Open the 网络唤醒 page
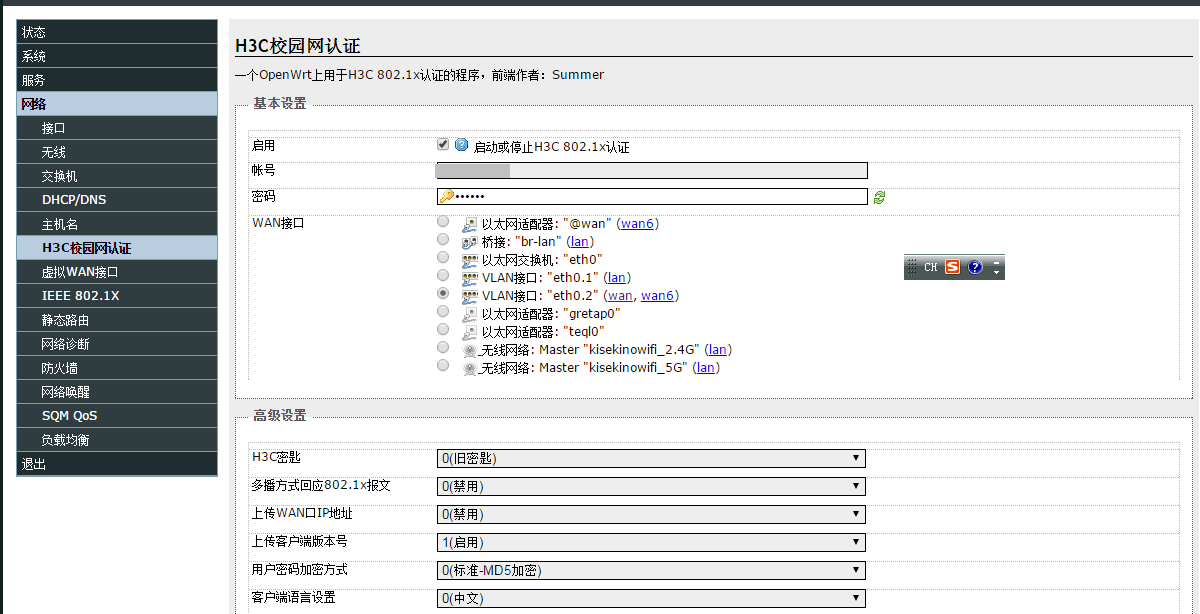 click(x=117, y=392)
